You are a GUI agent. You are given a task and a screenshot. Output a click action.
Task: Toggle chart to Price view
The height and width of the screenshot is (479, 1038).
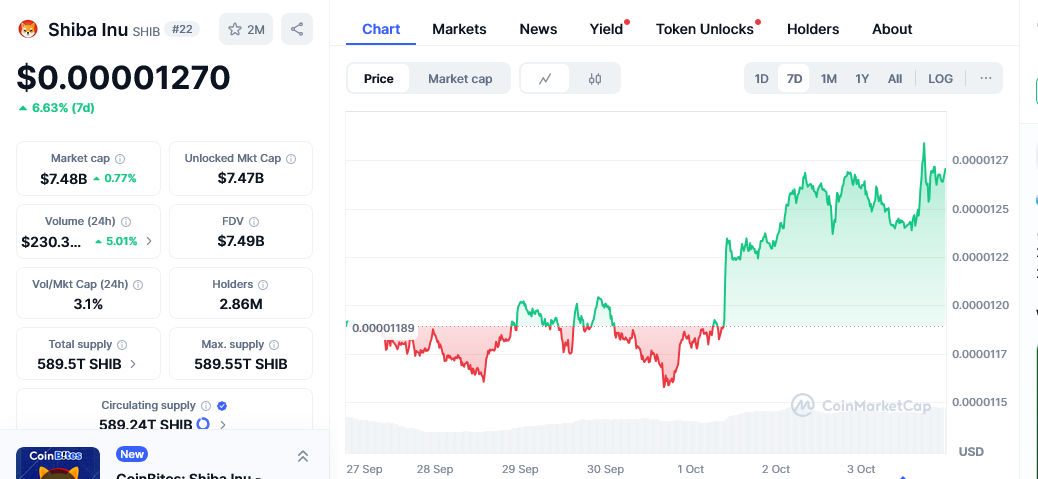379,79
